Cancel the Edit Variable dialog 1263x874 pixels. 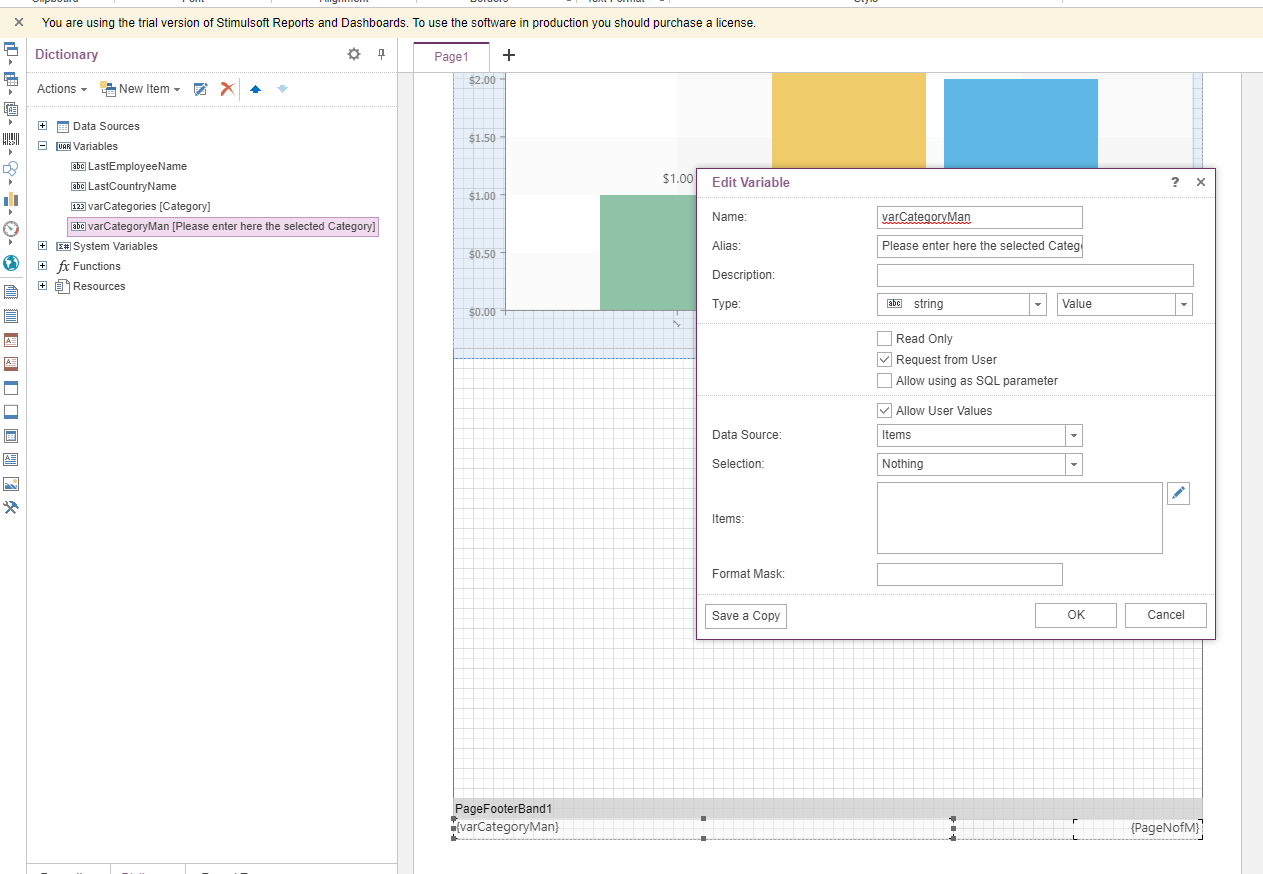click(1166, 615)
